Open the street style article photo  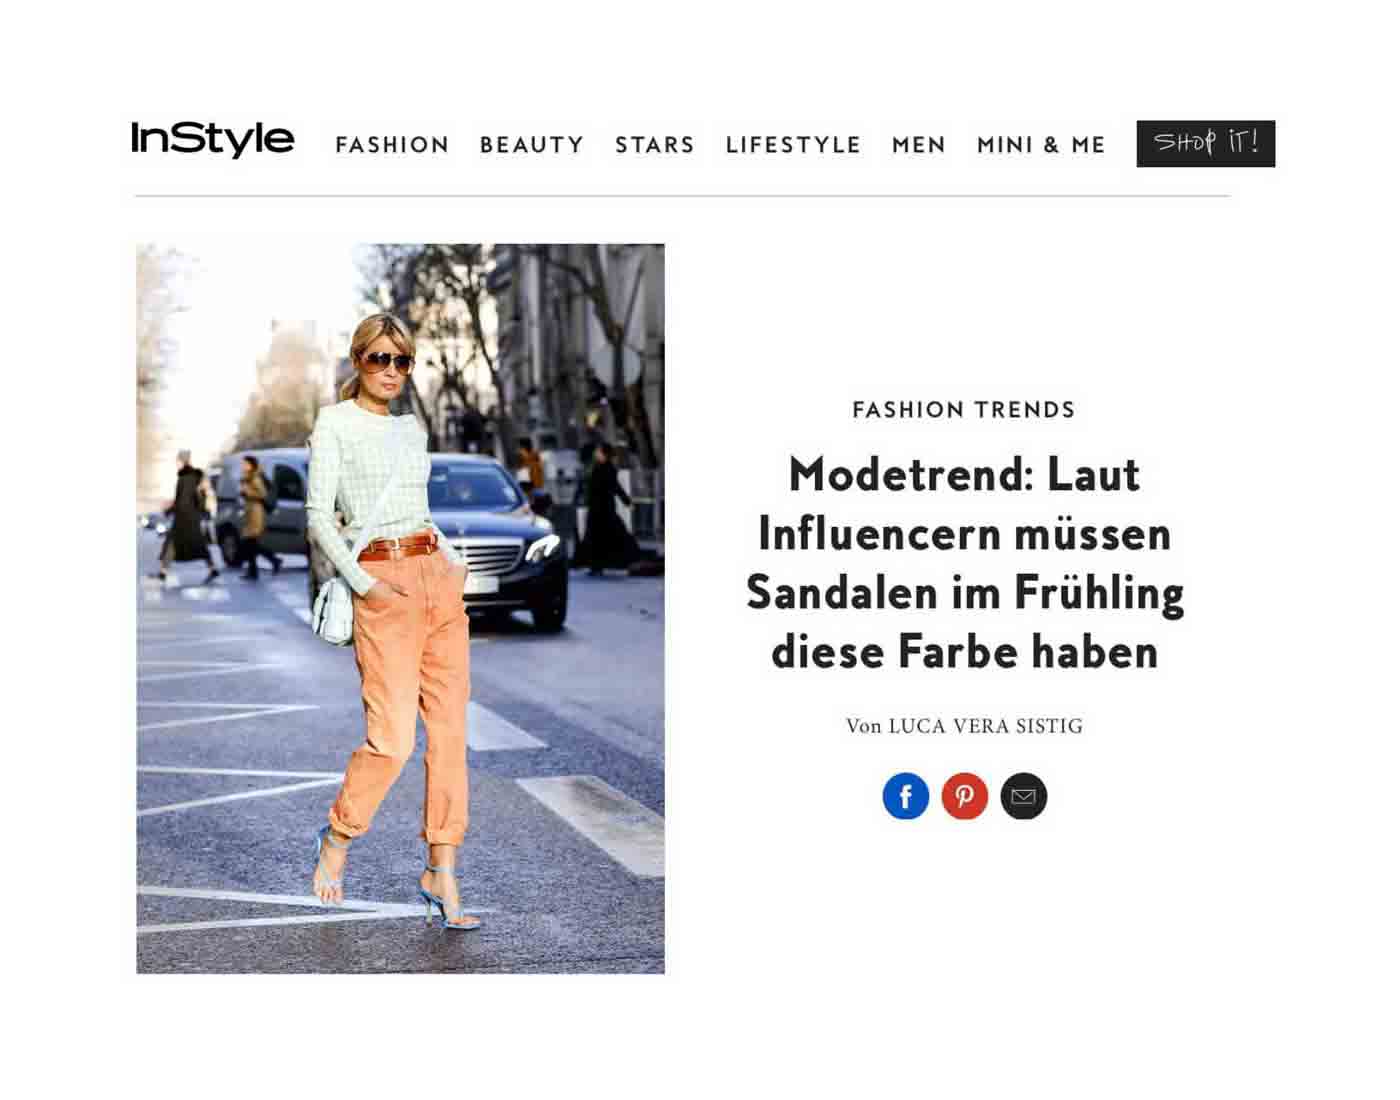click(400, 608)
